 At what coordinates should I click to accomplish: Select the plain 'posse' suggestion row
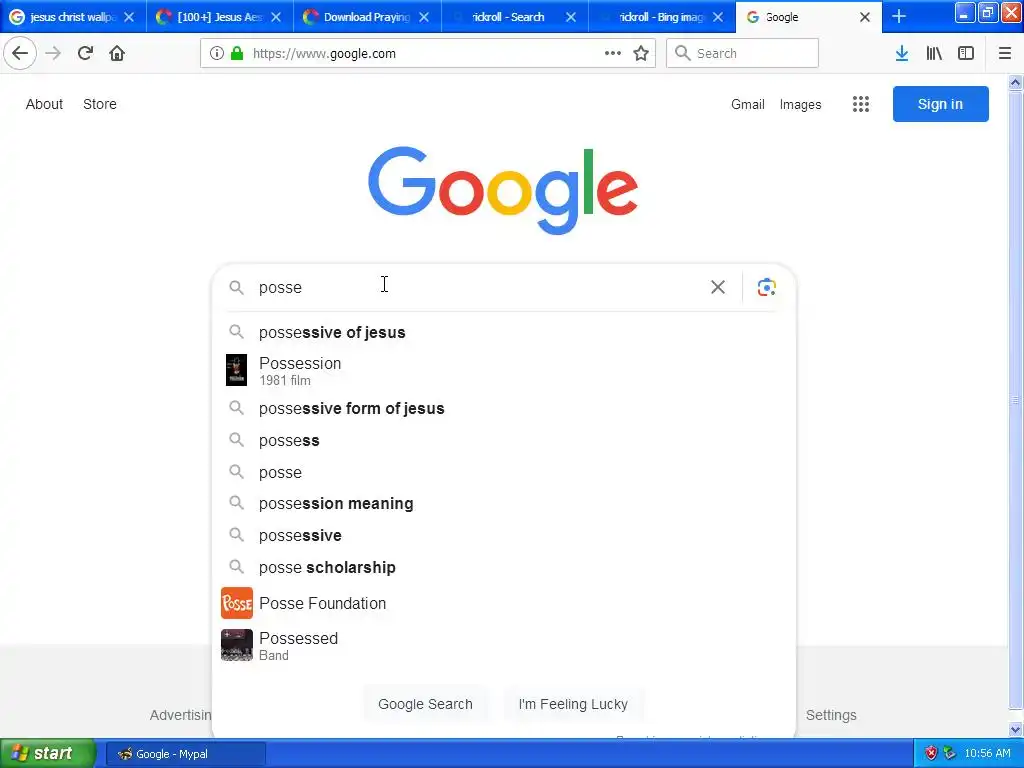click(x=504, y=472)
